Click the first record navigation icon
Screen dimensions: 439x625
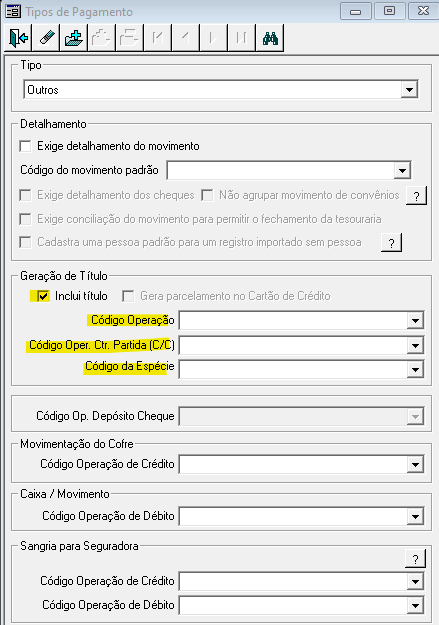[157, 38]
